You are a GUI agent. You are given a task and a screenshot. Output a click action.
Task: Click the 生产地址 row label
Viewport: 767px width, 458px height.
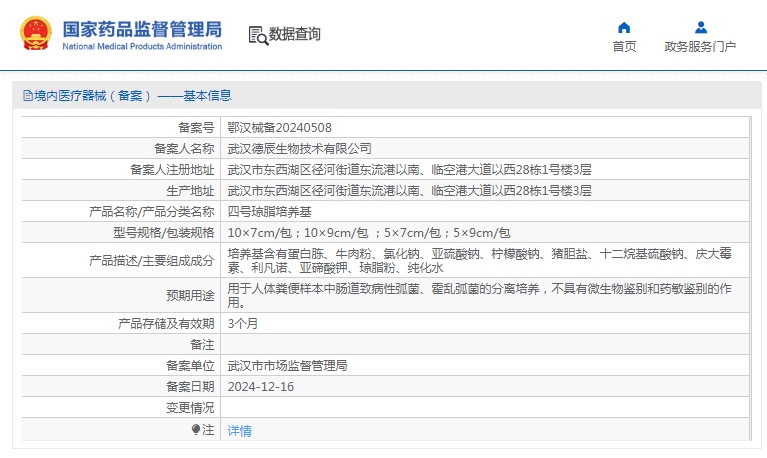pos(190,191)
